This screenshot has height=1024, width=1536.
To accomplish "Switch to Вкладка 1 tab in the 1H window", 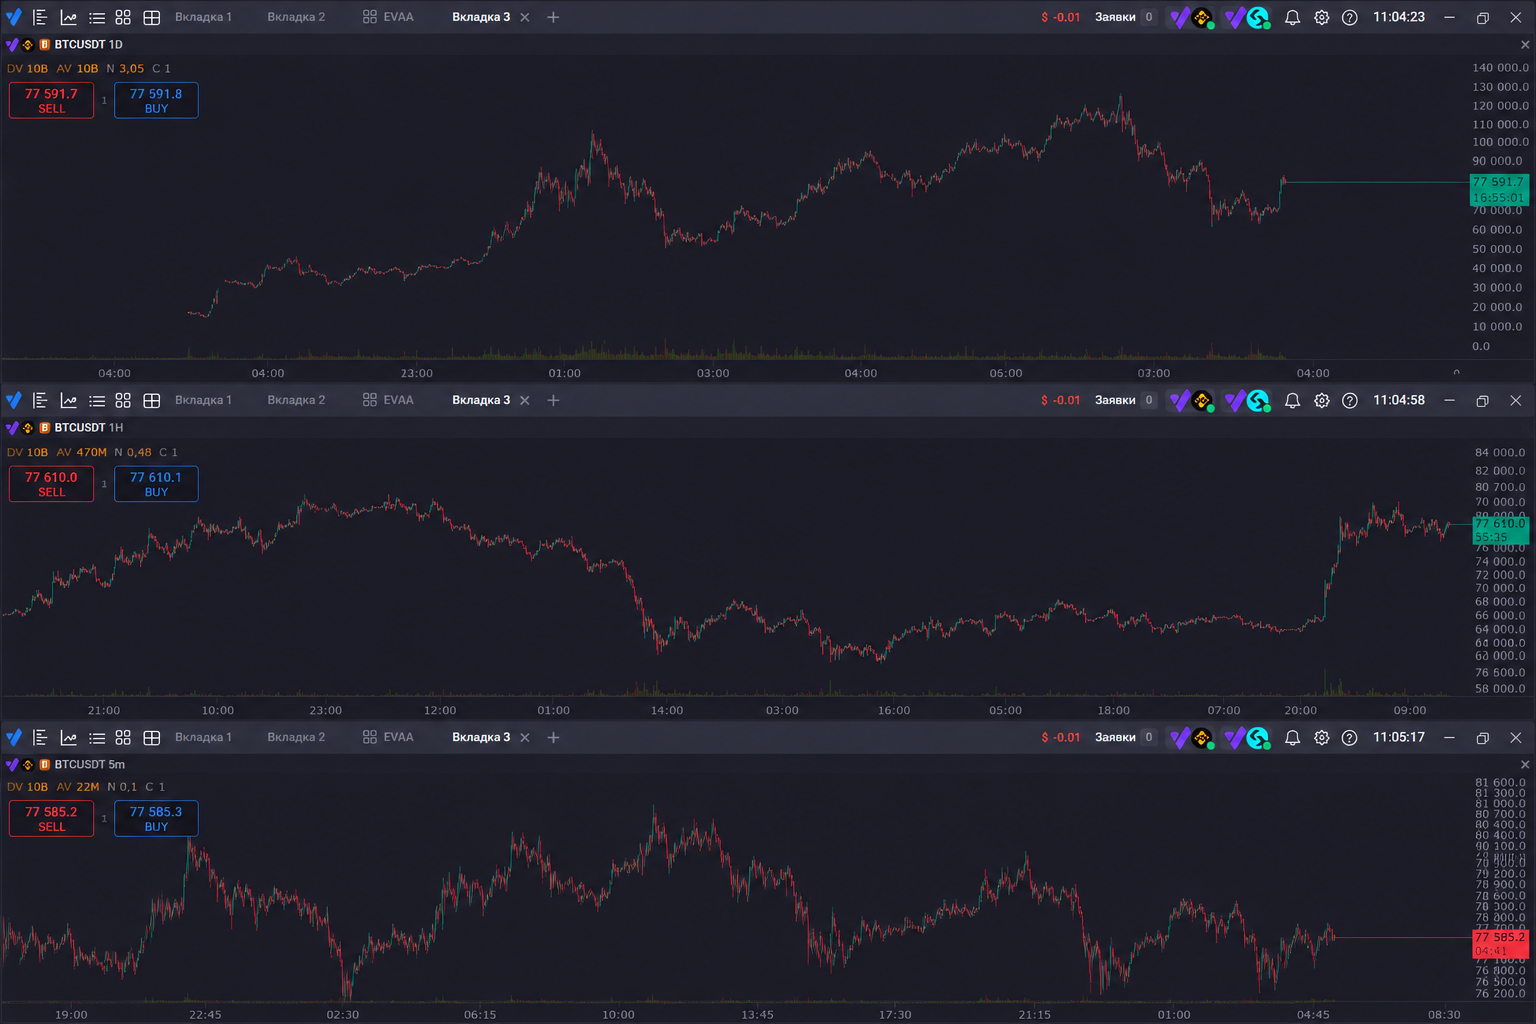I will [x=203, y=400].
